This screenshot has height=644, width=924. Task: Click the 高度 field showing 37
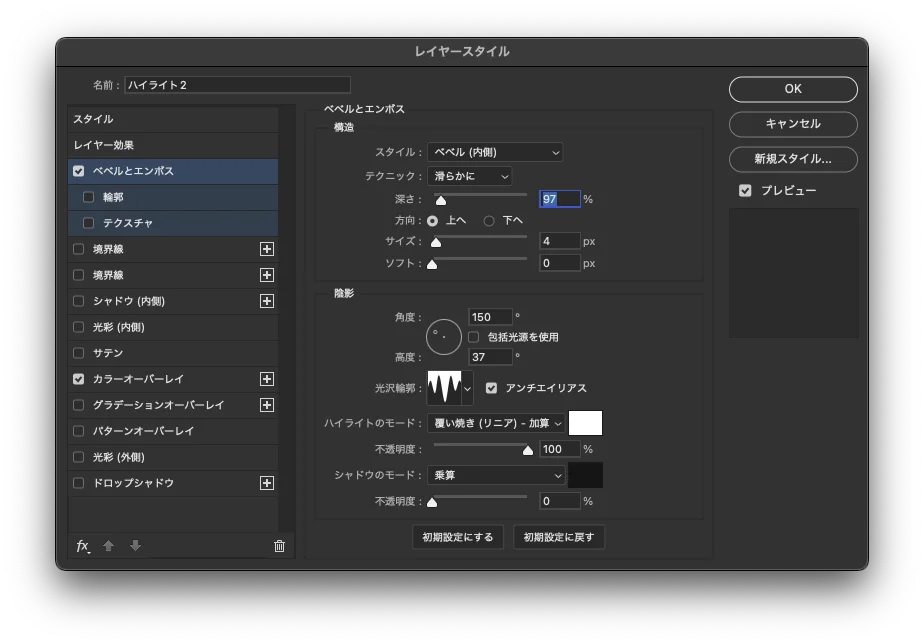coord(490,357)
